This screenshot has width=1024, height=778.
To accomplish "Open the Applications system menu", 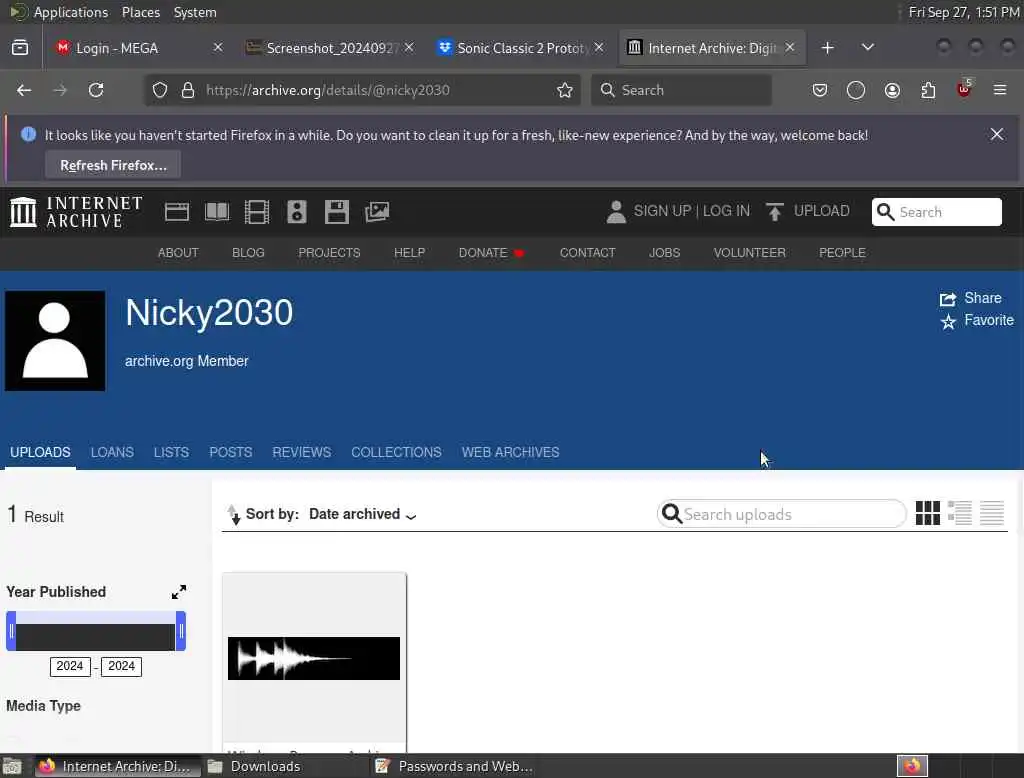I will [71, 12].
